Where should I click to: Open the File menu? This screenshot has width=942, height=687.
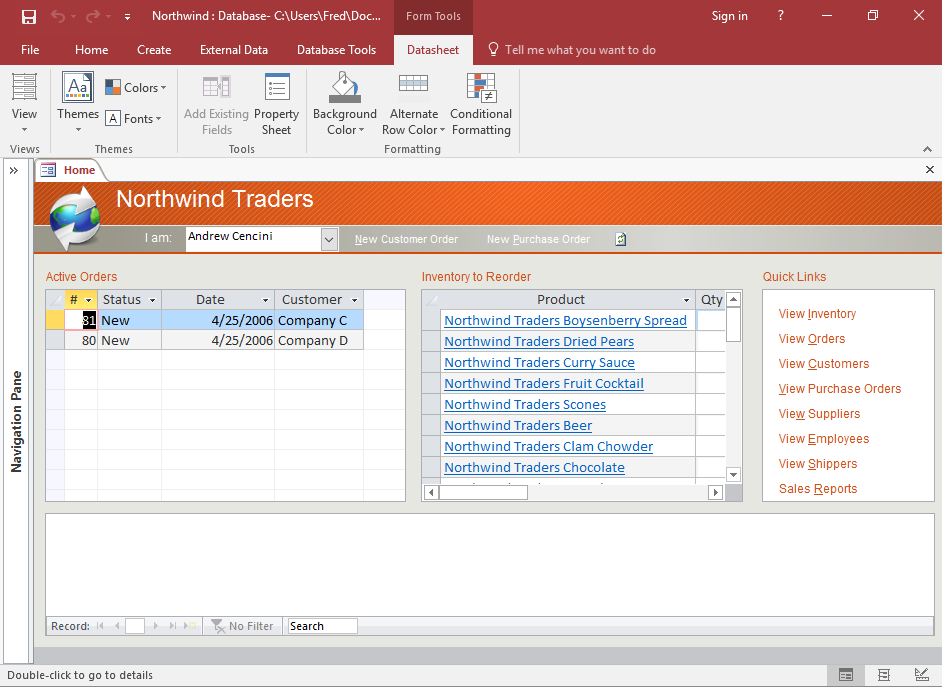(30, 50)
